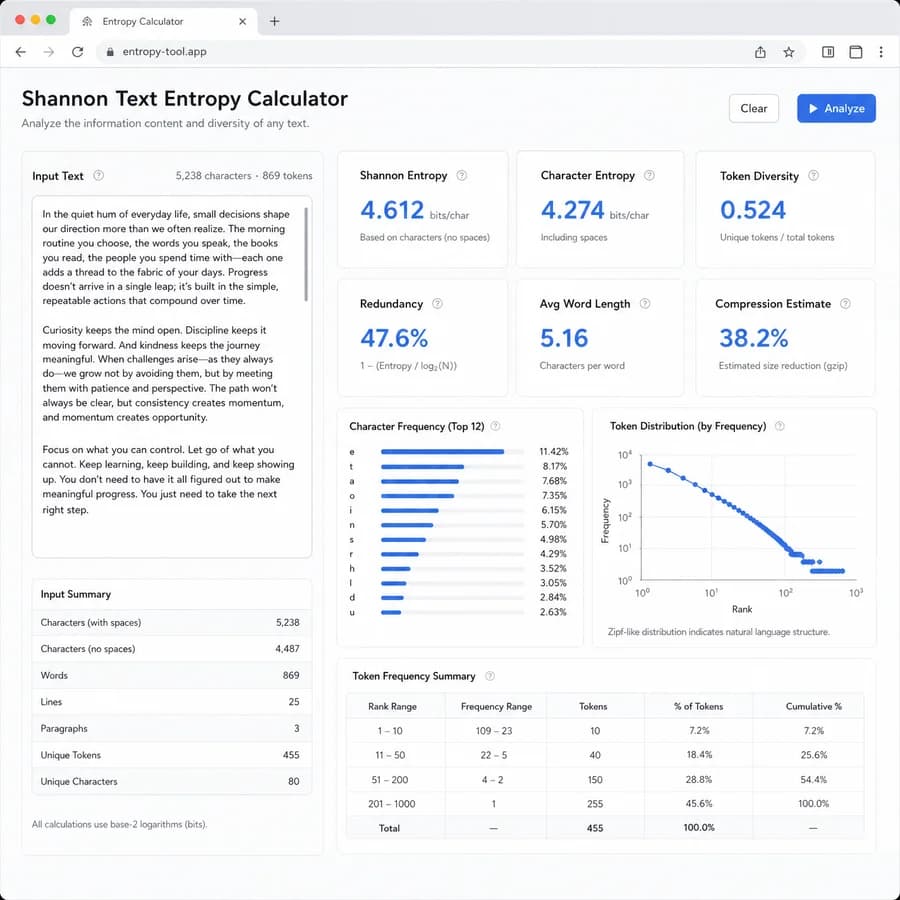Open the side panel icon
The width and height of the screenshot is (900, 900).
point(828,52)
